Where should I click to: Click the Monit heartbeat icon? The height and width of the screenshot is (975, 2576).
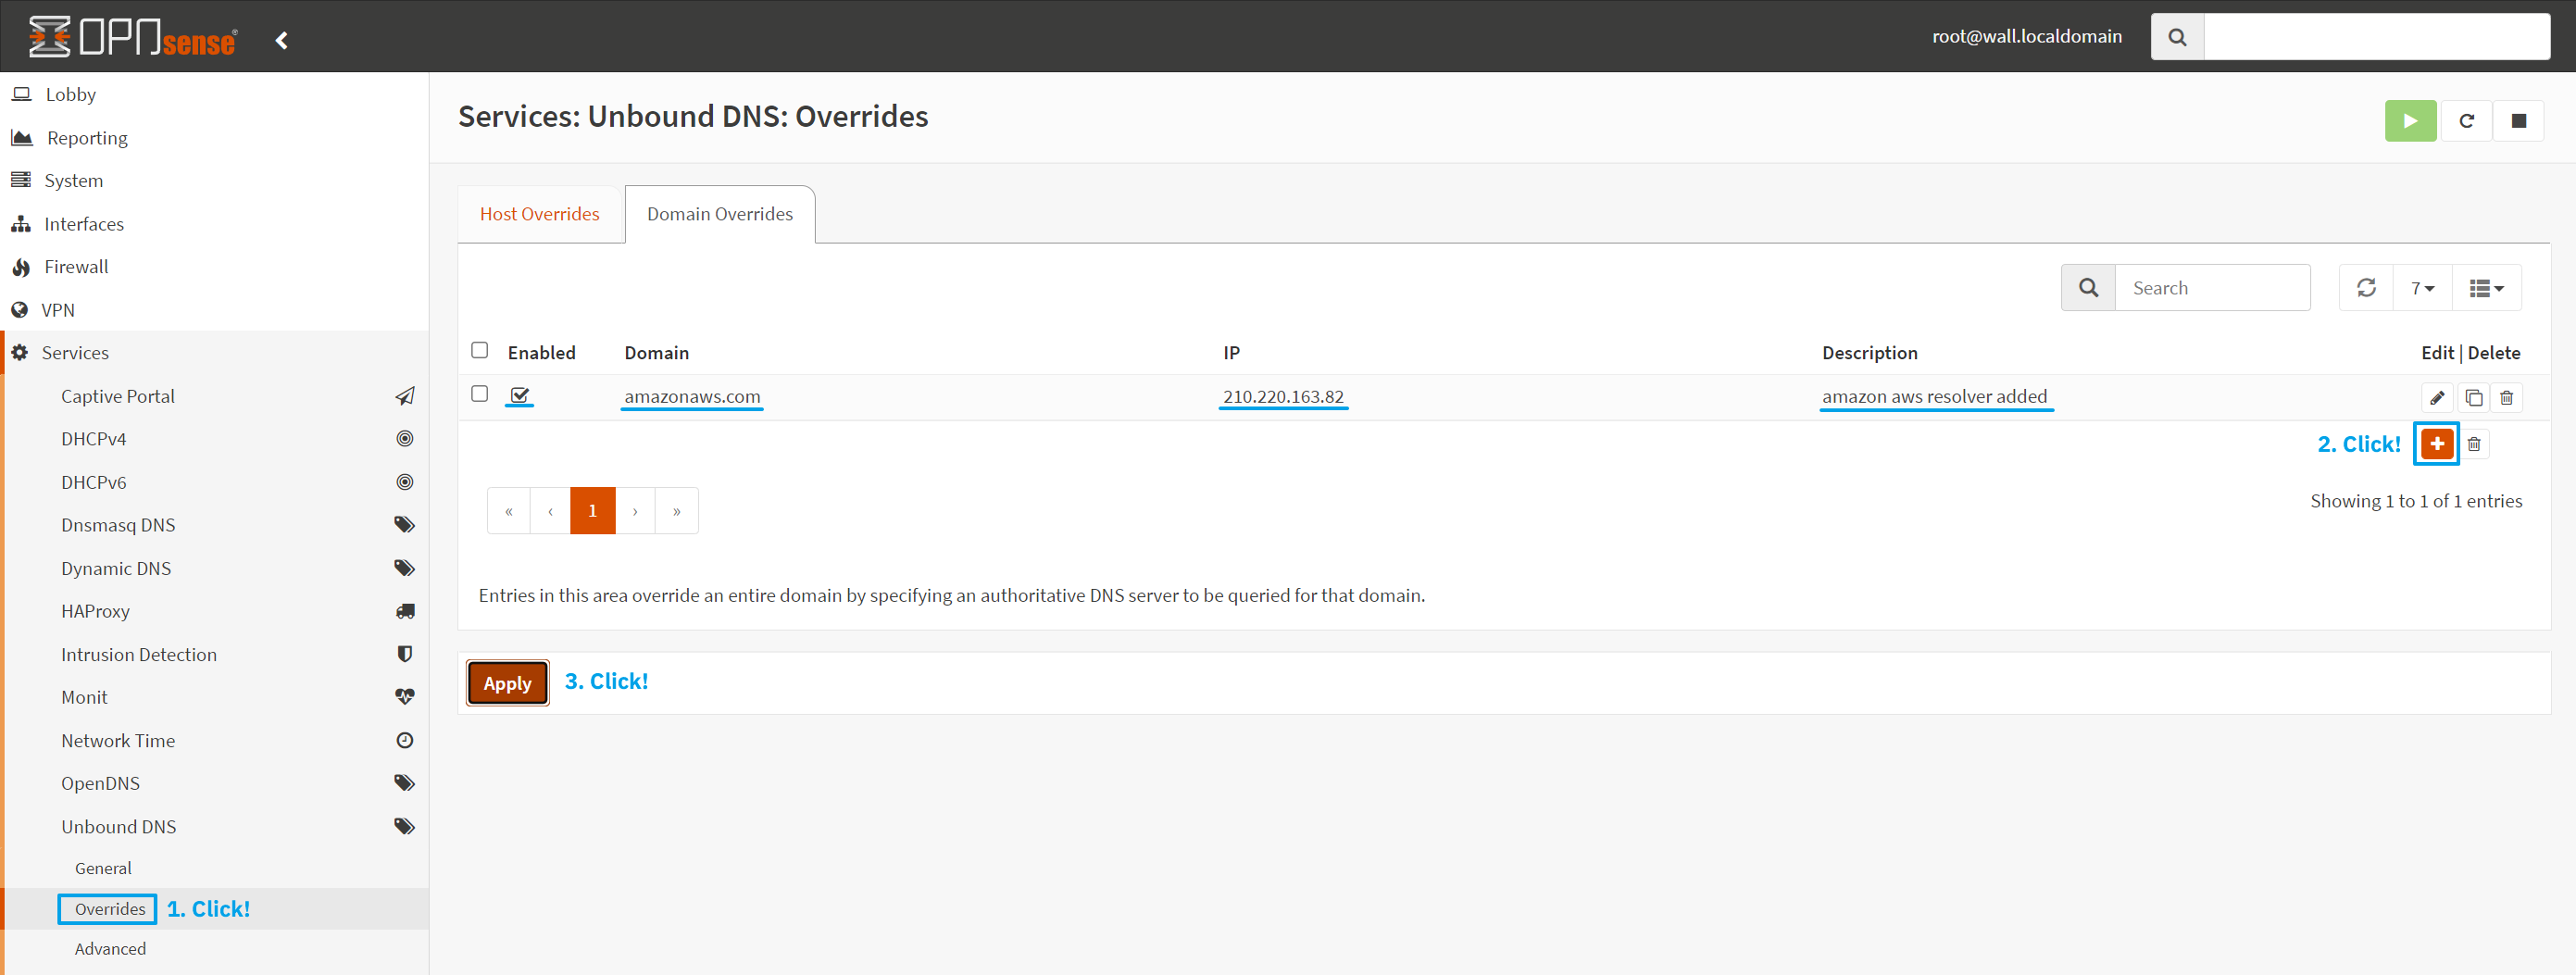(404, 697)
